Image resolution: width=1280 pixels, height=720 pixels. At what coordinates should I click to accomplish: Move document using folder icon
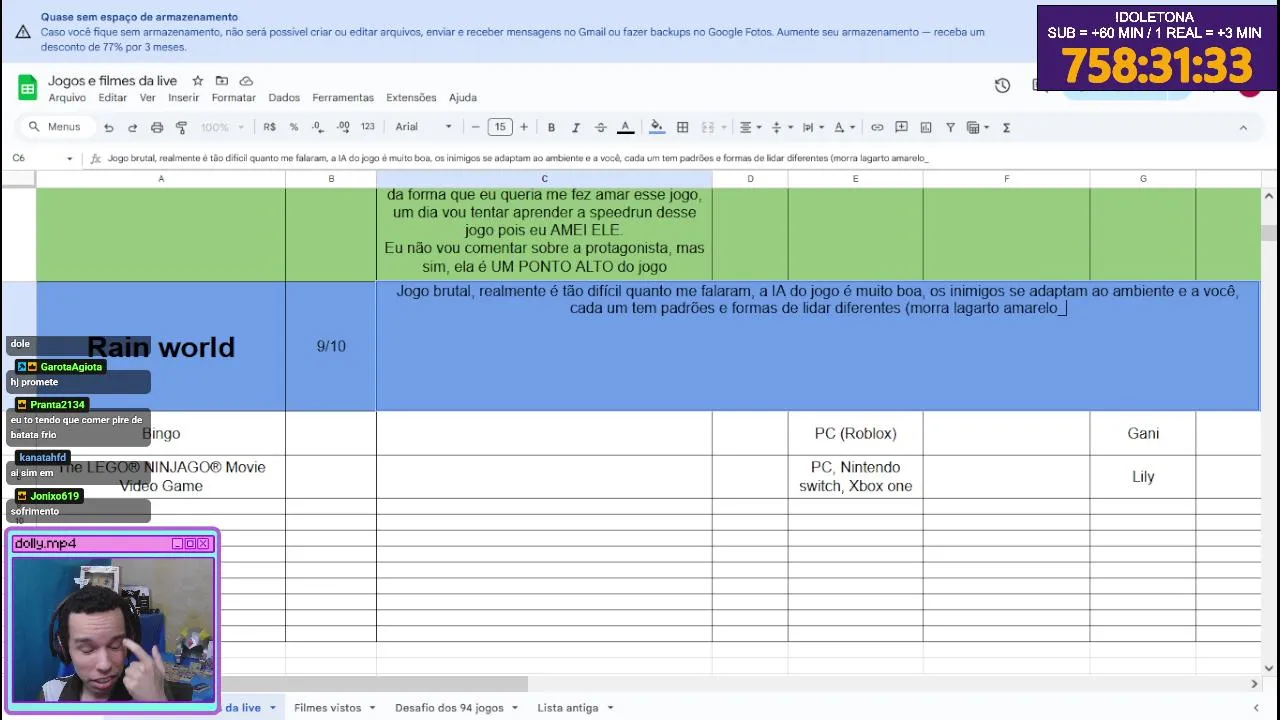pyautogui.click(x=222, y=81)
